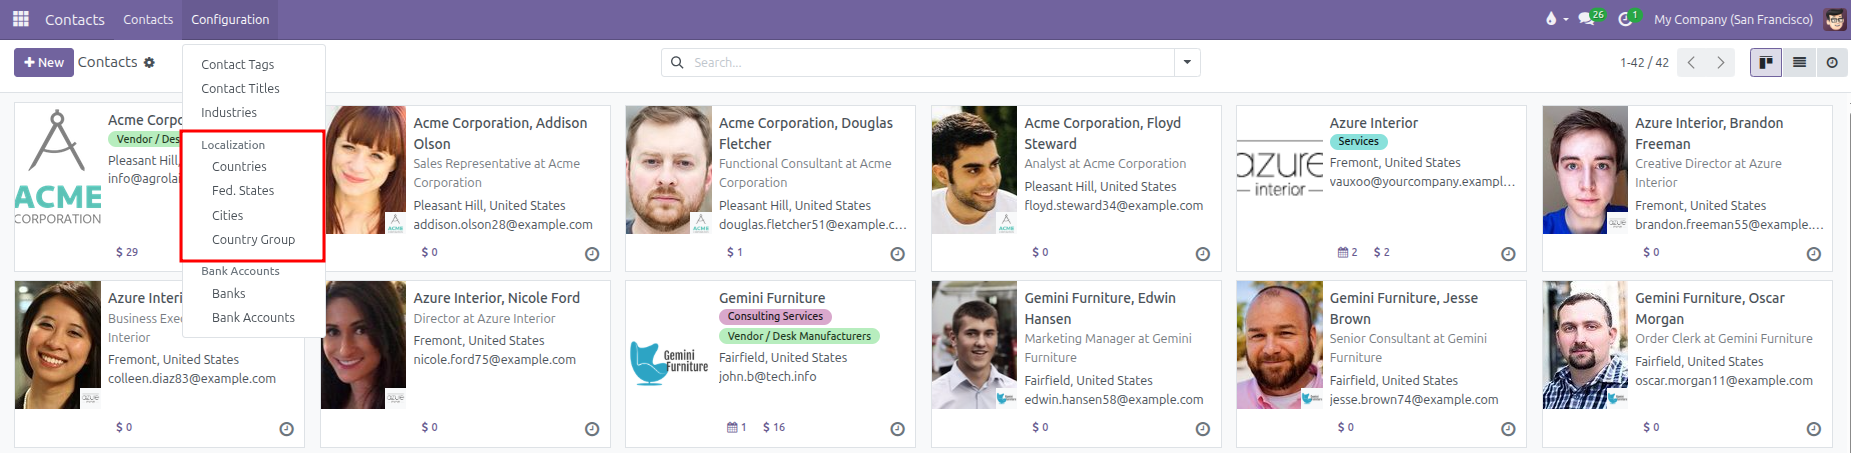Open the company switcher My Company (San Francisco)
1851x453 pixels.
[x=1733, y=19]
